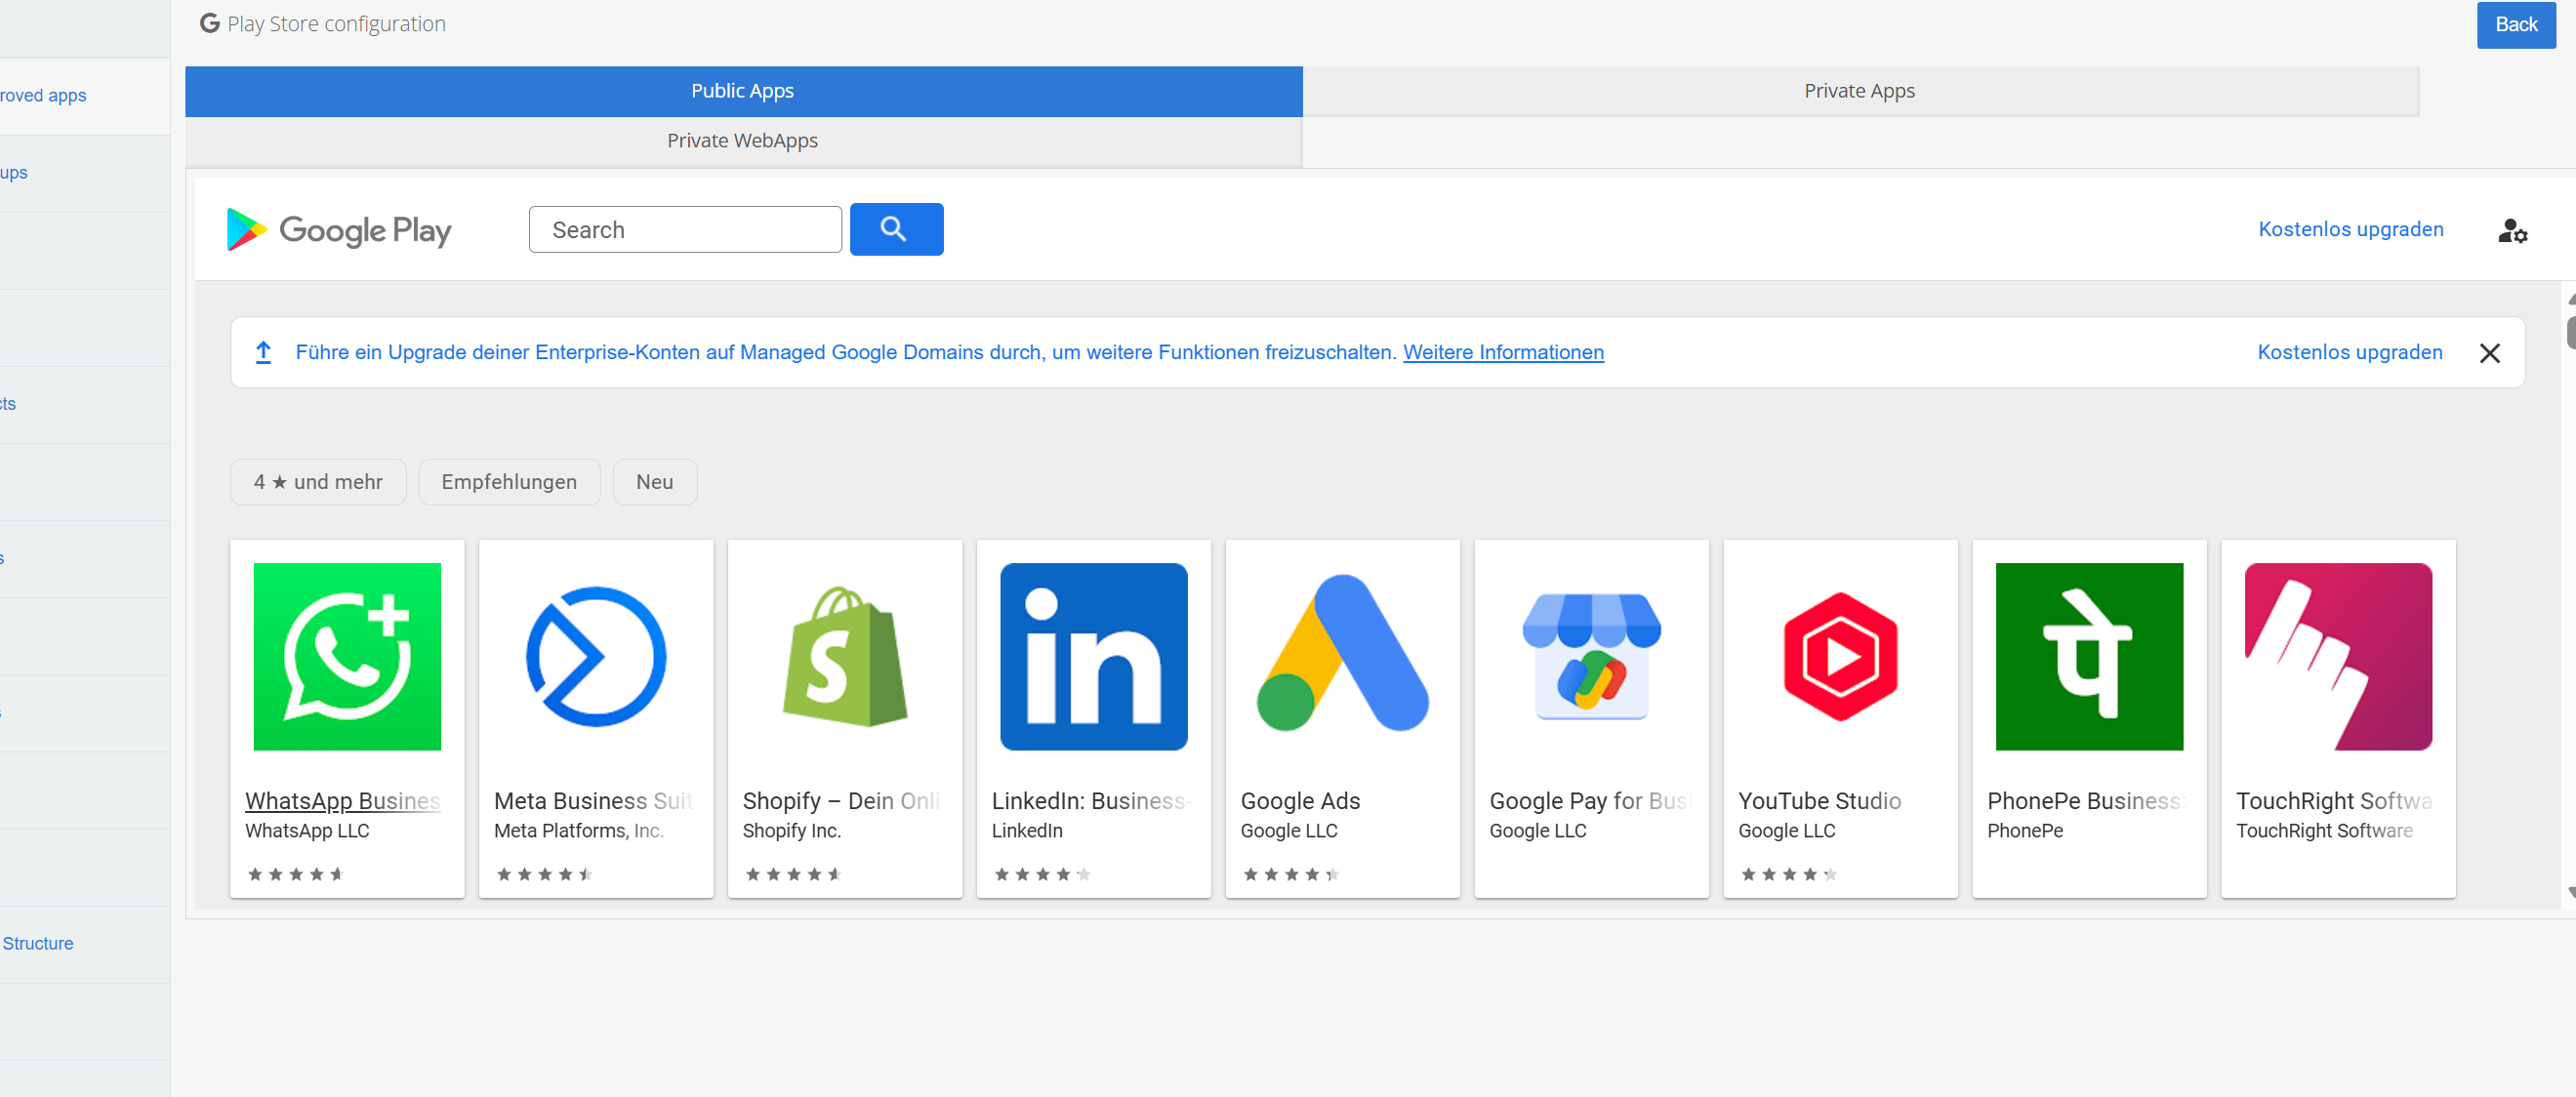Toggle the Neu filter chip
The image size is (2576, 1097).
[x=654, y=482]
